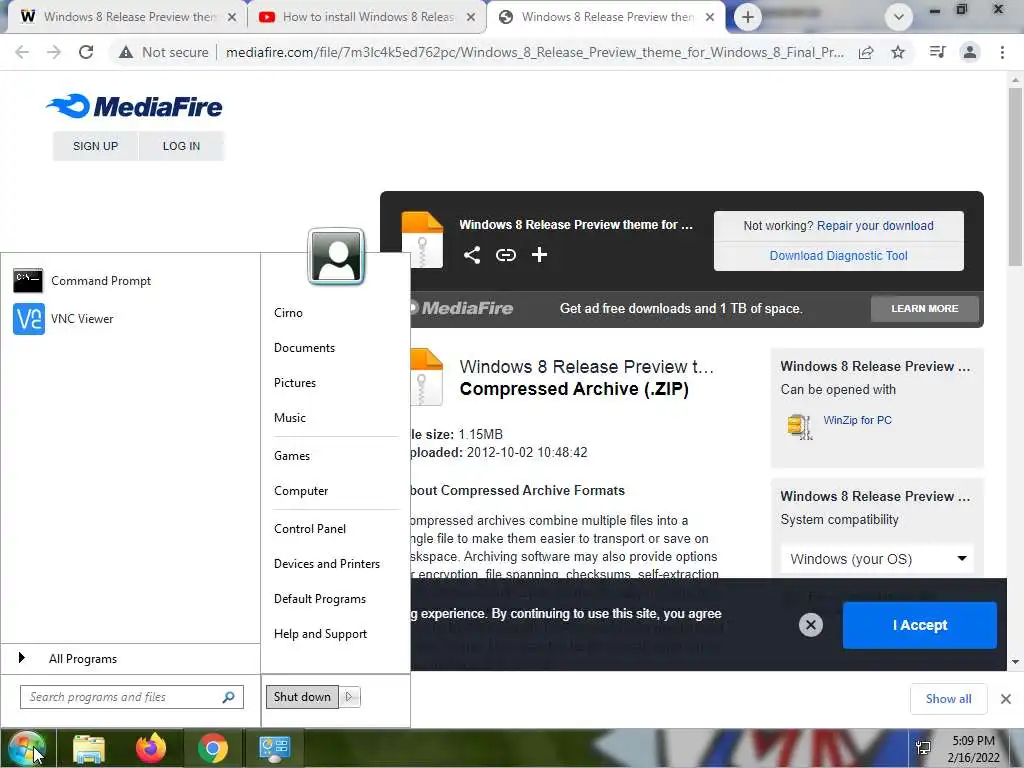The width and height of the screenshot is (1024, 768).
Task: Click the Start orb button
Action: coord(27,748)
